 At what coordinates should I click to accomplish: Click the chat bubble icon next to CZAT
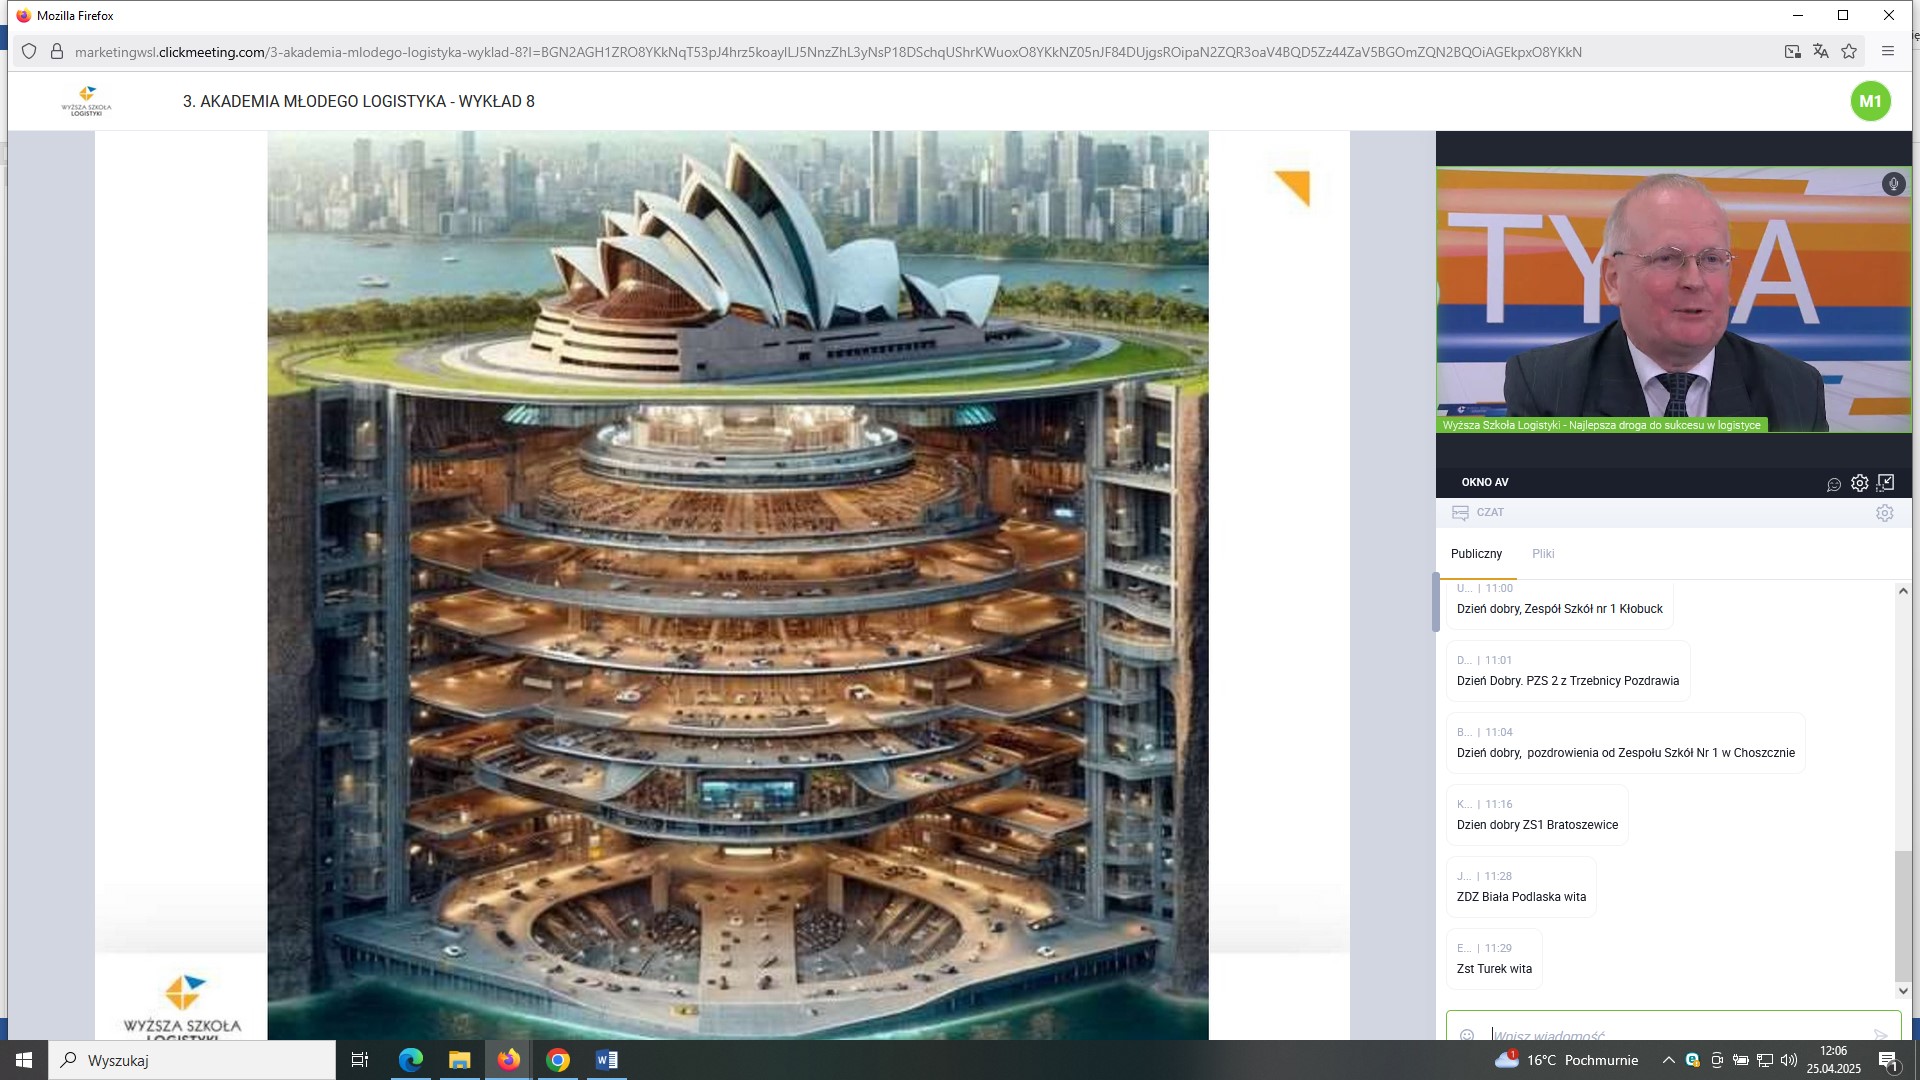tap(1460, 513)
